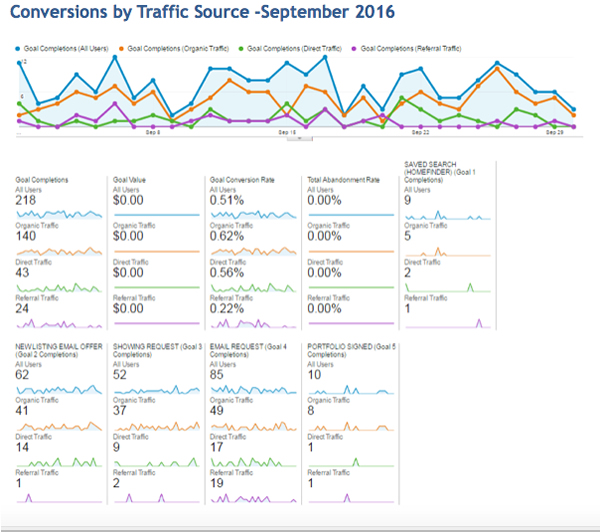Image resolution: width=600 pixels, height=532 pixels.
Task: Open the Goal Completions Referral Traffic sparkline
Action: point(59,324)
